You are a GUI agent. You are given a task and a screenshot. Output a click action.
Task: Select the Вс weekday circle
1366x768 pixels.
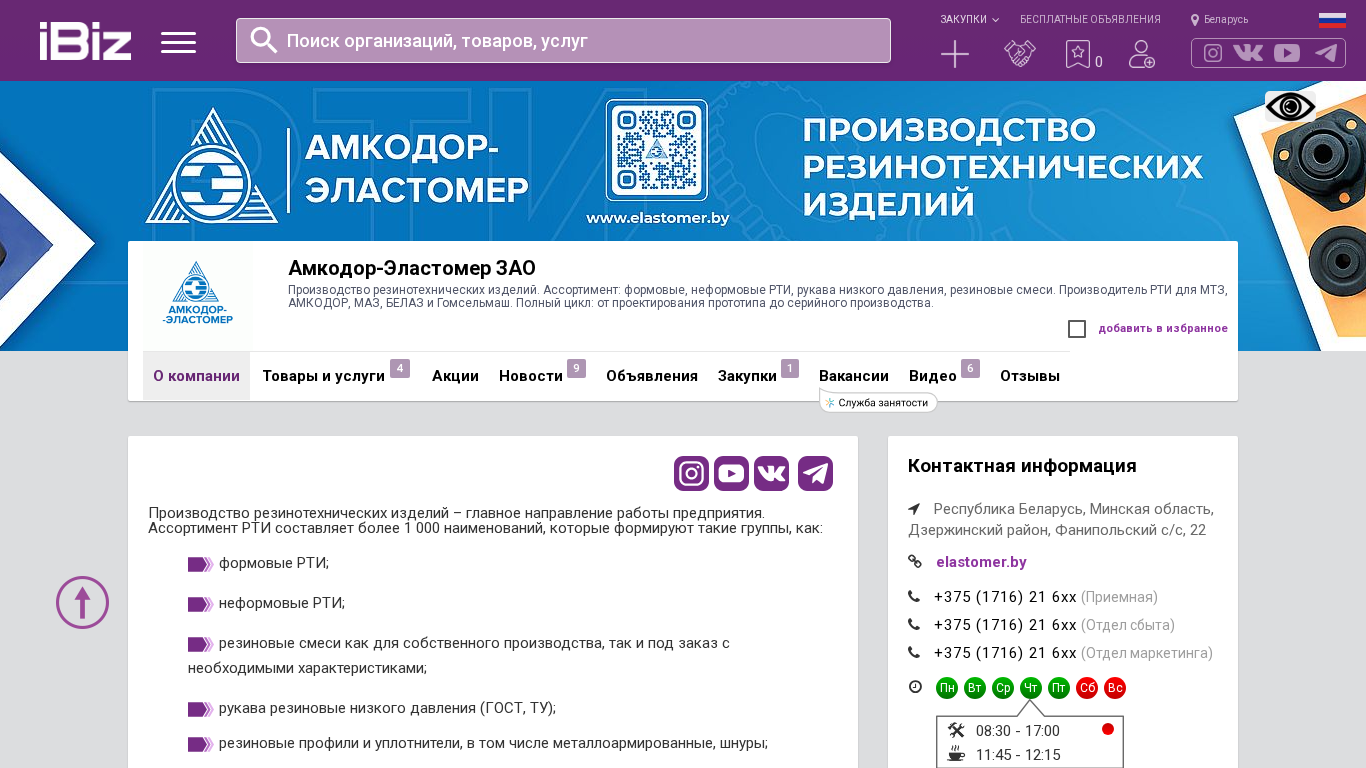click(1115, 688)
